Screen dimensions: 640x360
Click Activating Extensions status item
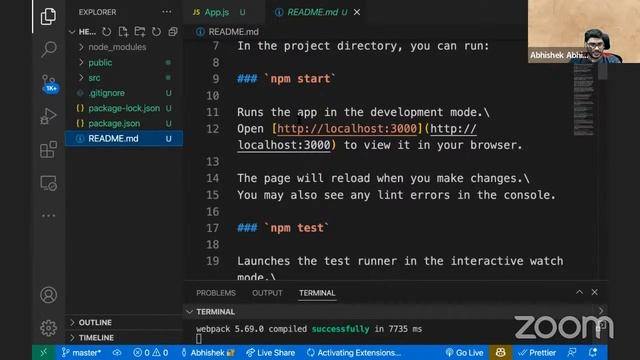point(353,353)
